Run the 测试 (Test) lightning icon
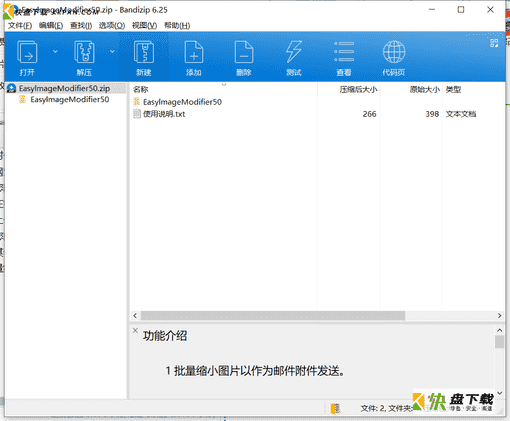Viewport: 510px width, 421px height. (294, 52)
